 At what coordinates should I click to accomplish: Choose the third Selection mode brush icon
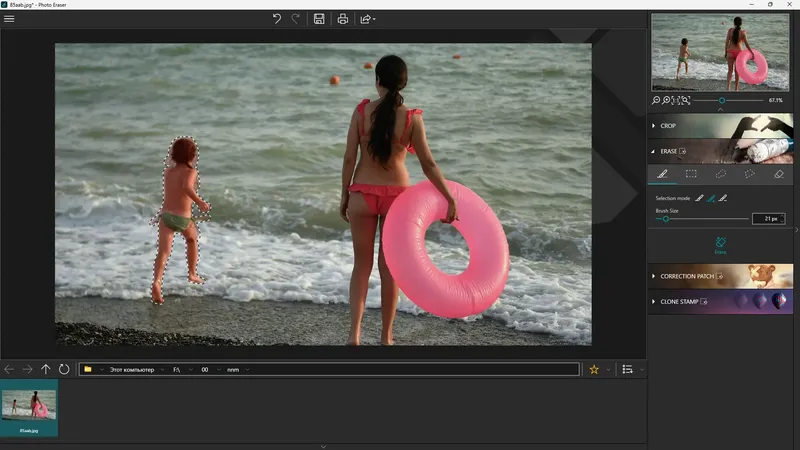coord(723,198)
